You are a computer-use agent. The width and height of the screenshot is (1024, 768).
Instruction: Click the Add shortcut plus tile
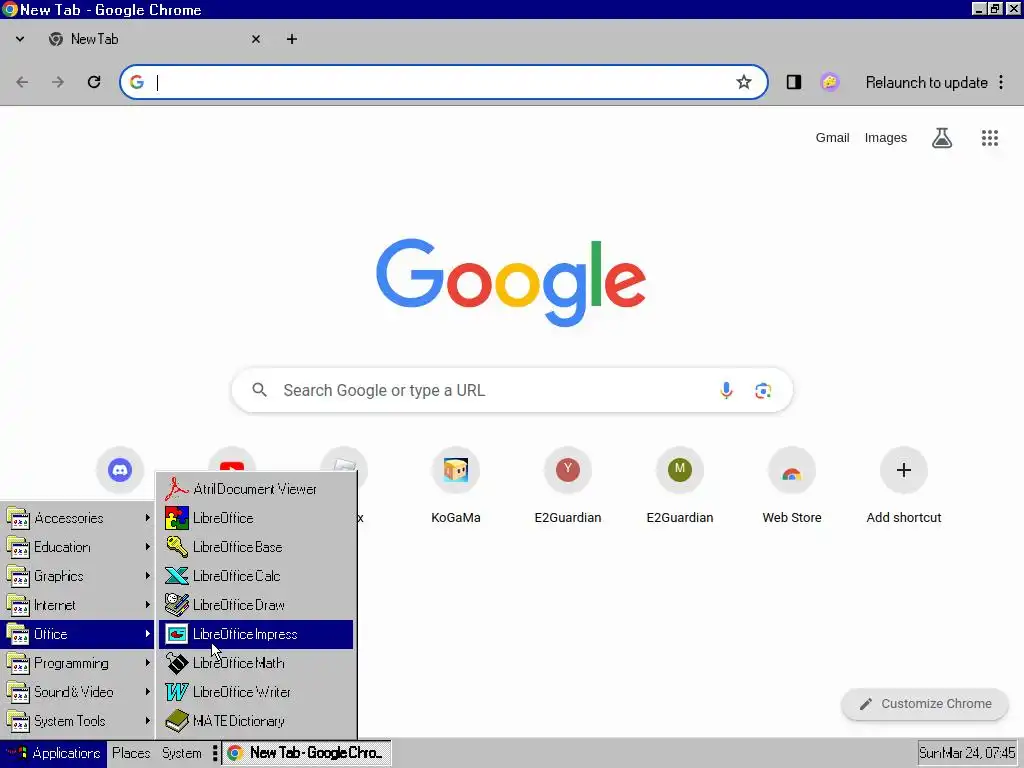pyautogui.click(x=904, y=486)
